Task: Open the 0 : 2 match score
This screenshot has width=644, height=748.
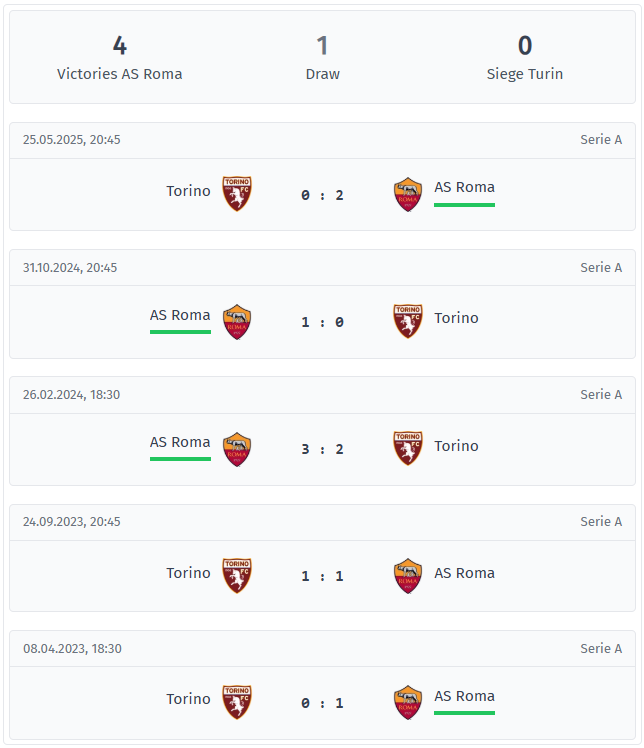Action: click(x=322, y=195)
